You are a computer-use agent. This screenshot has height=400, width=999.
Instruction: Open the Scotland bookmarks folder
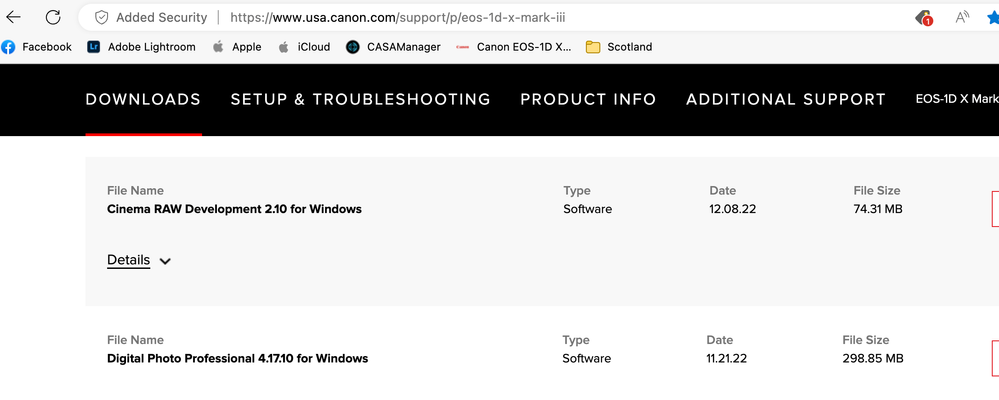619,46
